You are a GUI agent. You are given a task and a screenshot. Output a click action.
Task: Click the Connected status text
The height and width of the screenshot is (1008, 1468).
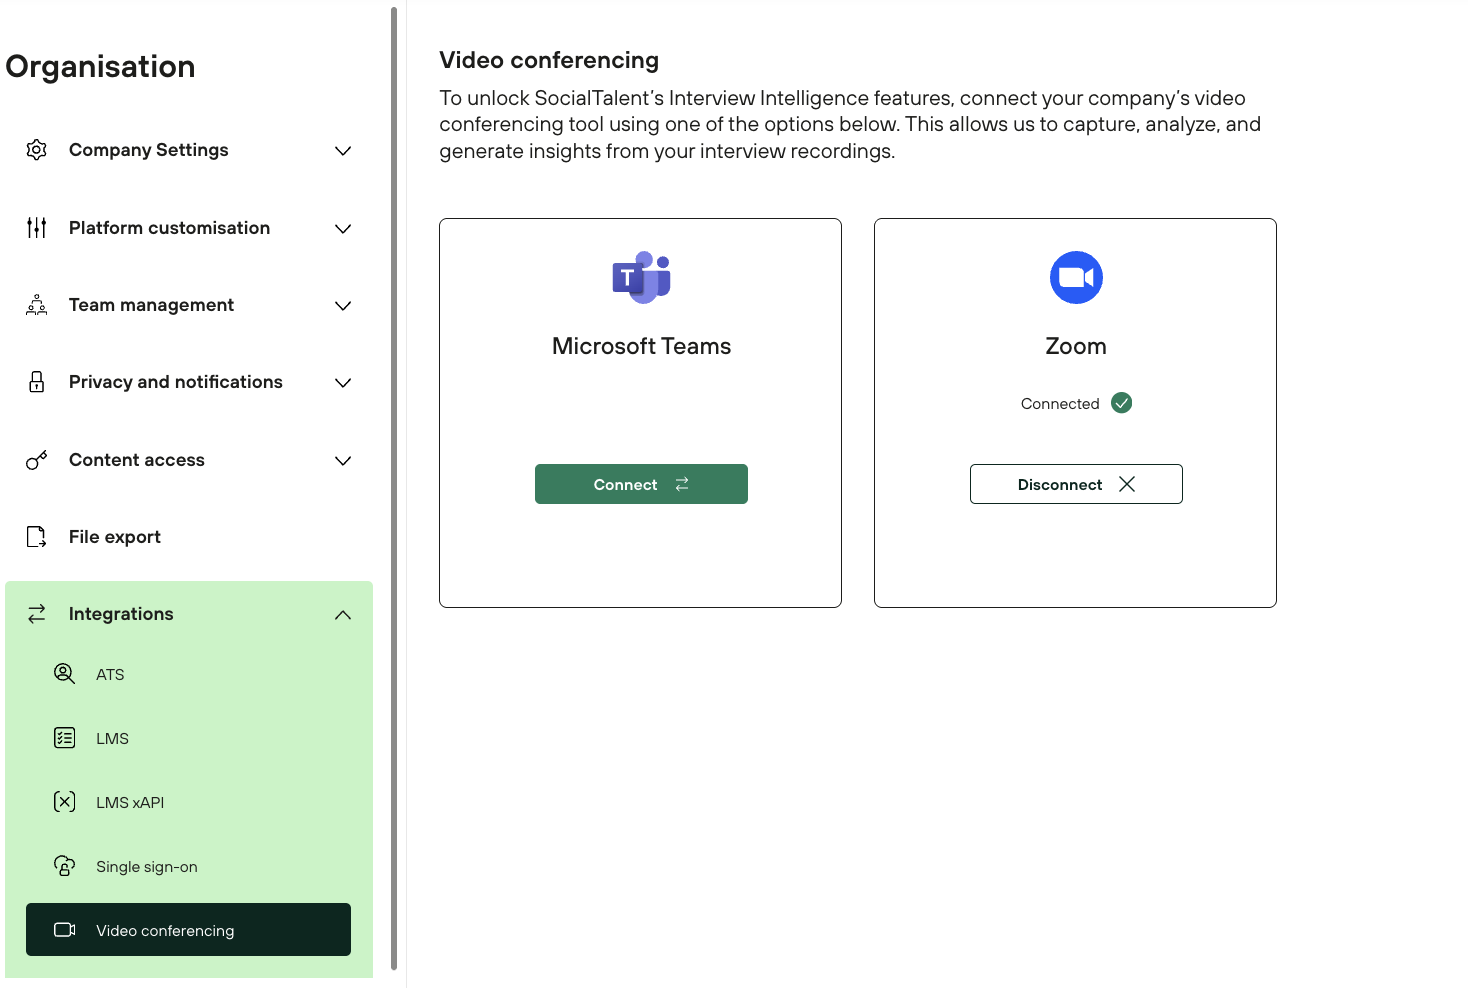tap(1060, 404)
